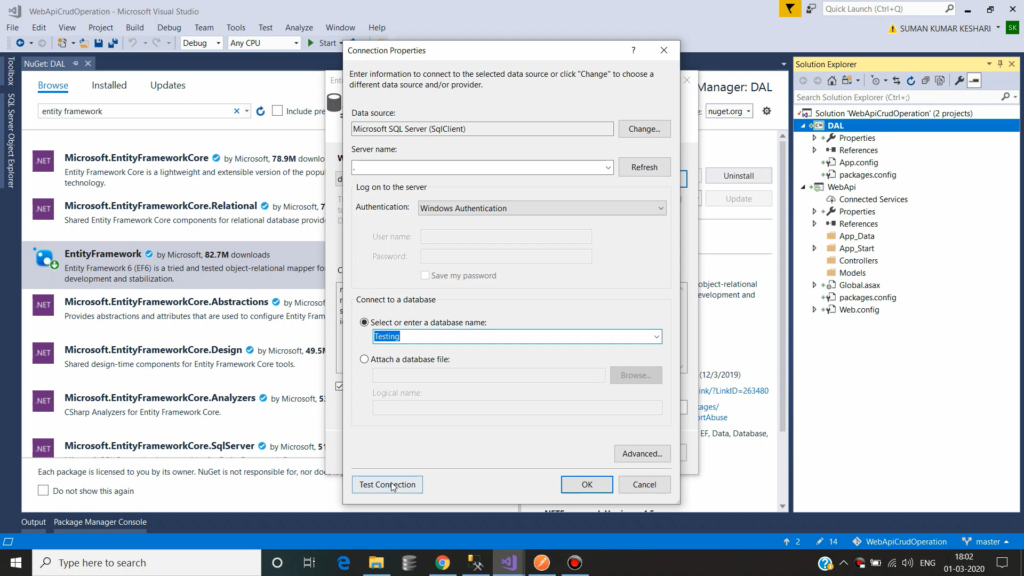Click the Save All toolbar icon
Viewport: 1024px width, 576px height.
[x=113, y=43]
